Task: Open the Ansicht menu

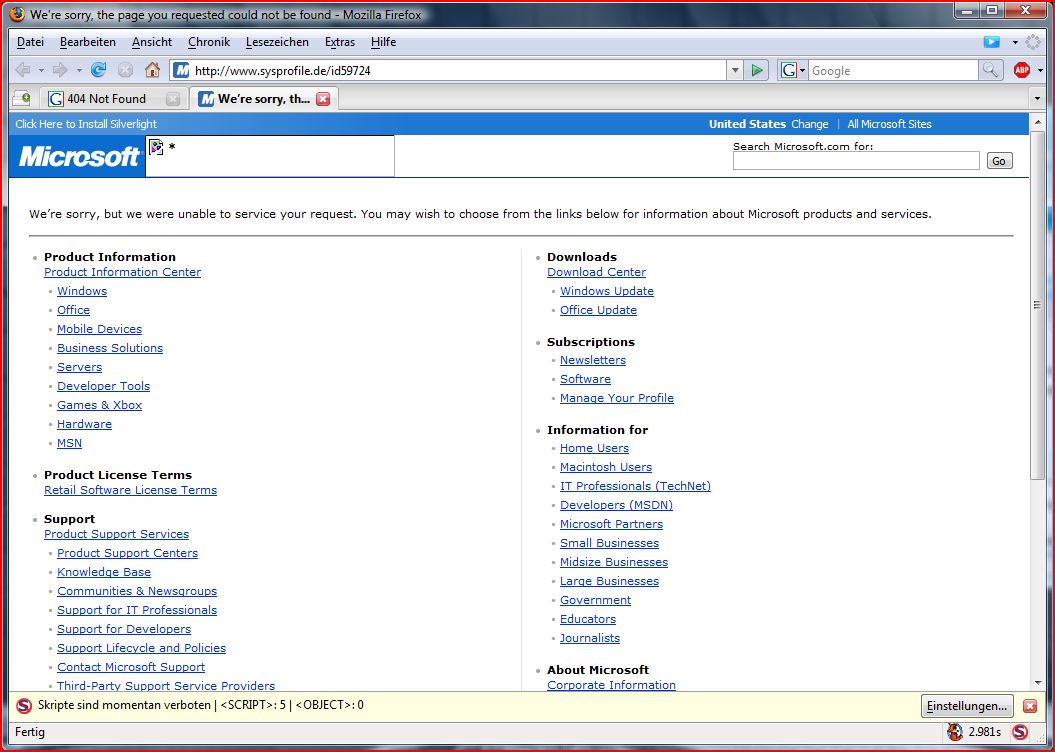Action: (x=151, y=42)
